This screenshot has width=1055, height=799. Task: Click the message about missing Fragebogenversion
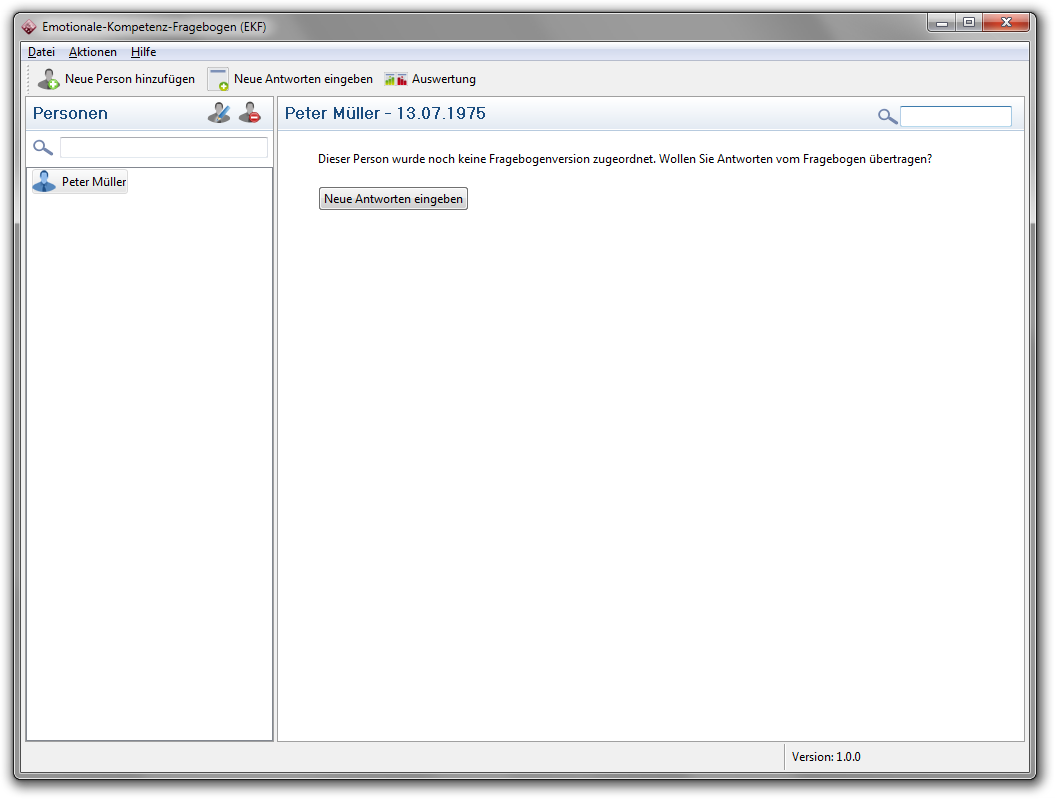click(x=625, y=159)
